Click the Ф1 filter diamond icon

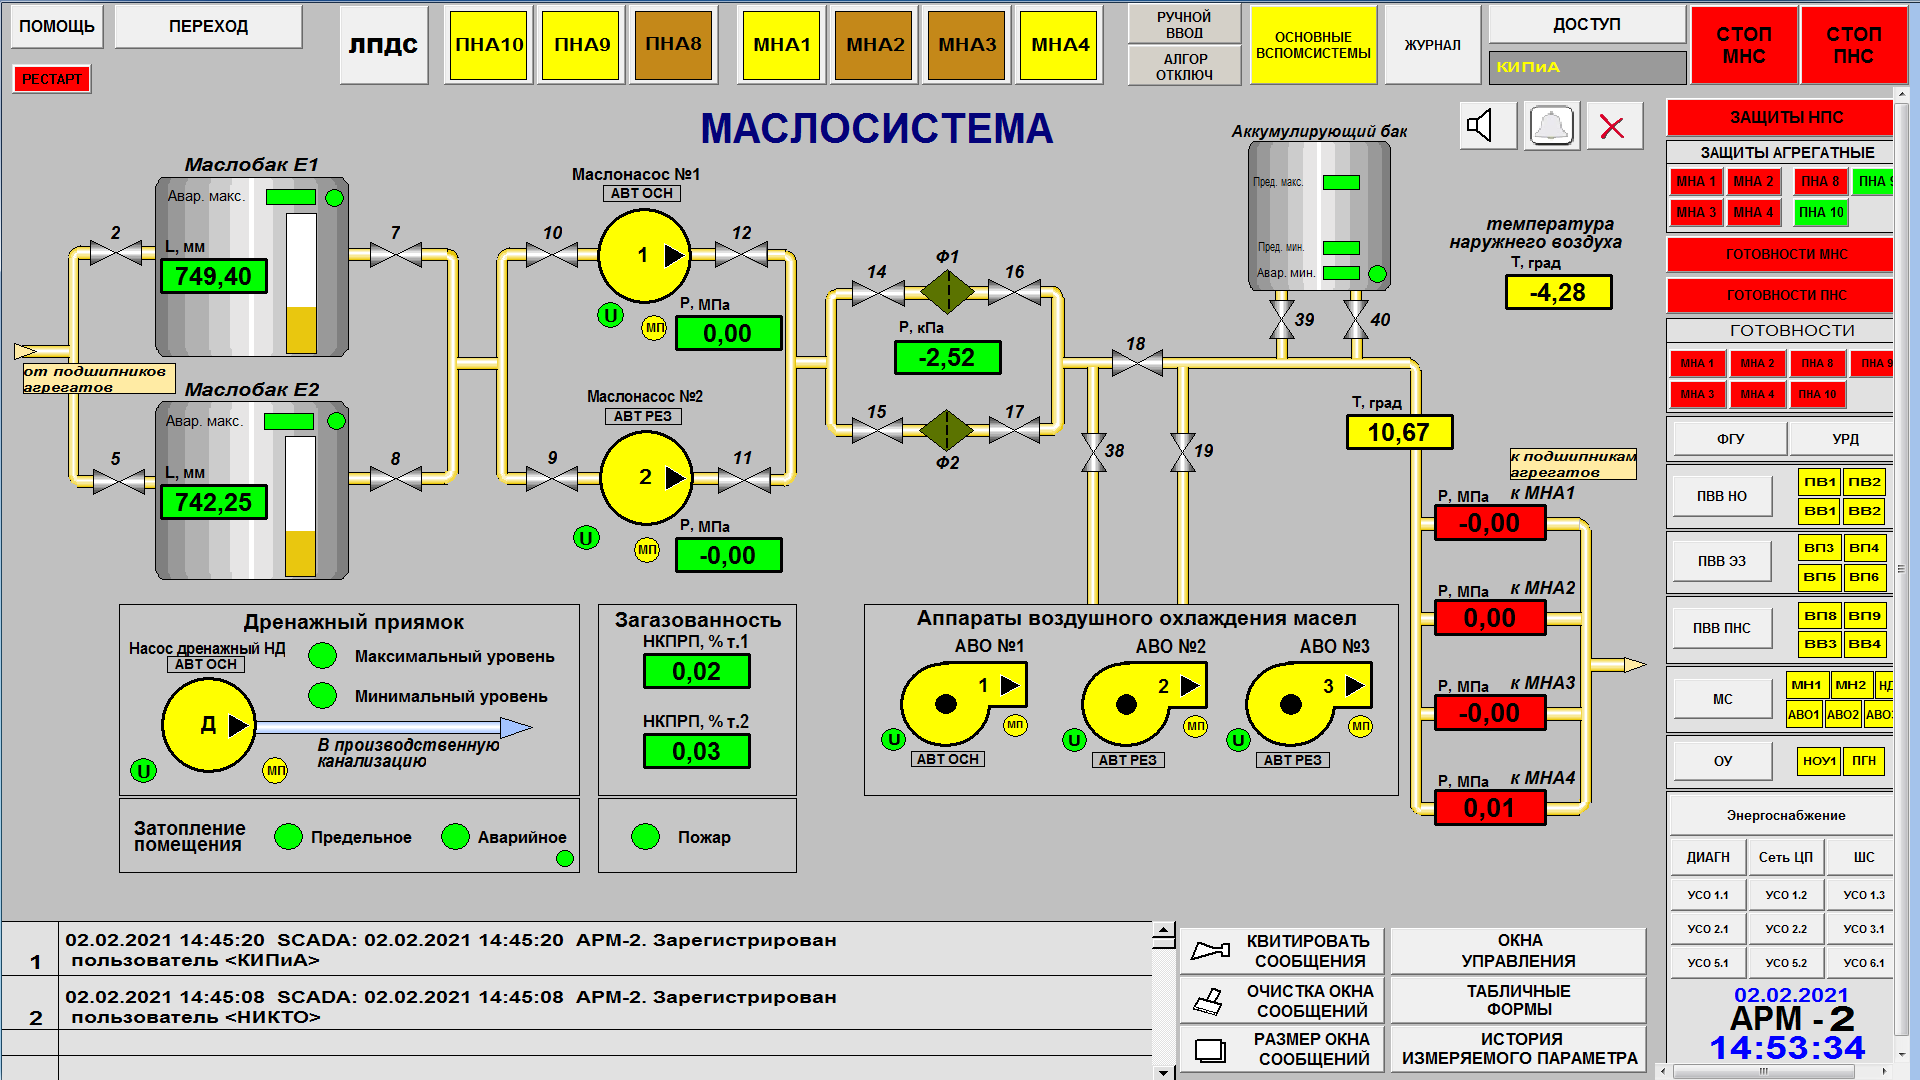pos(947,292)
